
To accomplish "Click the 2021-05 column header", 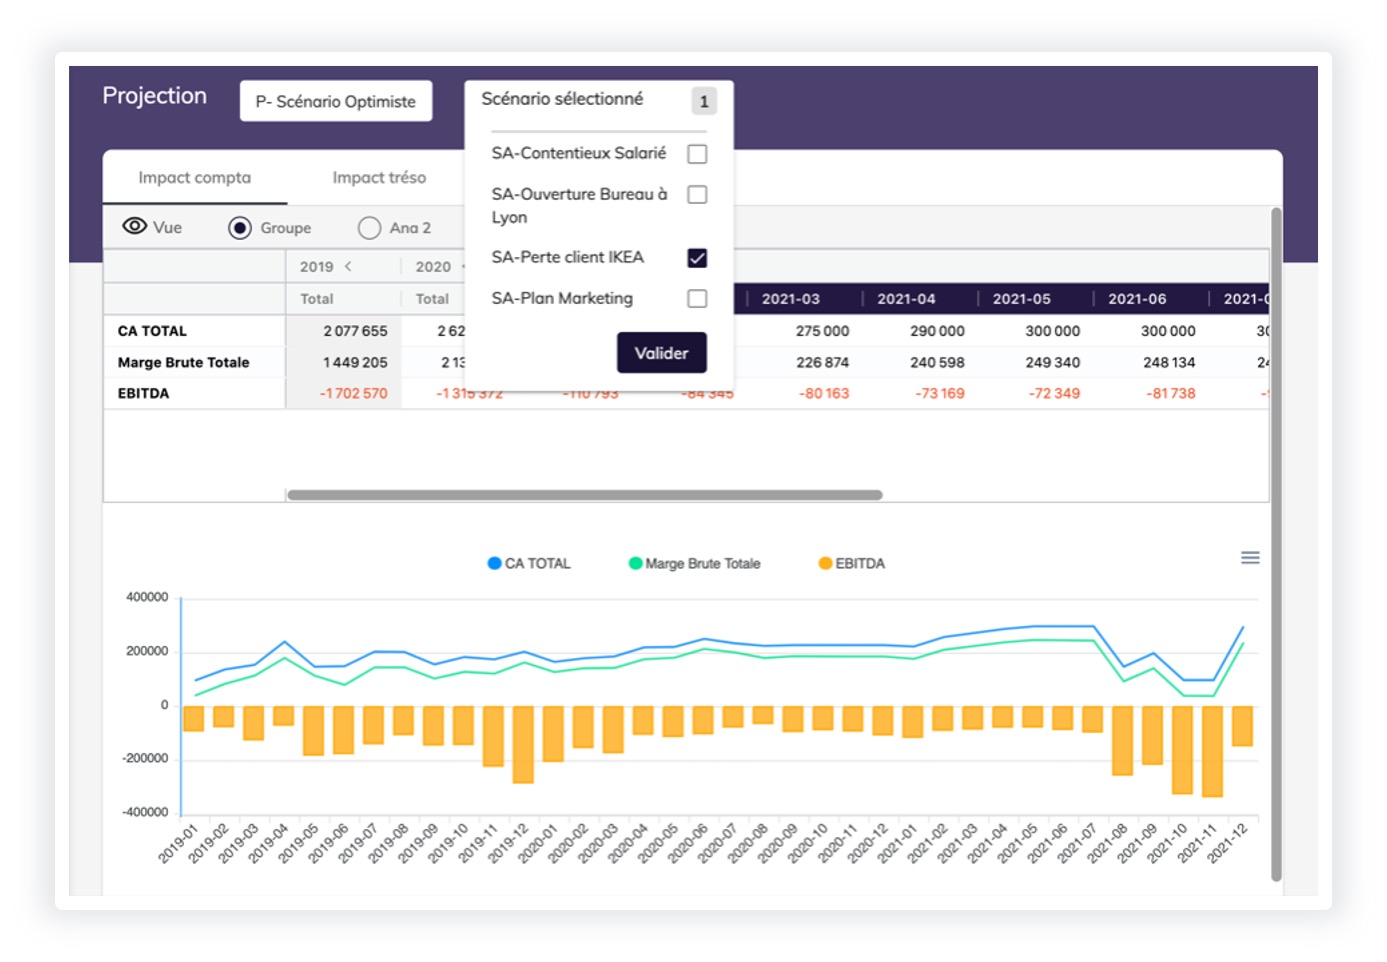I will click(x=1022, y=299).
